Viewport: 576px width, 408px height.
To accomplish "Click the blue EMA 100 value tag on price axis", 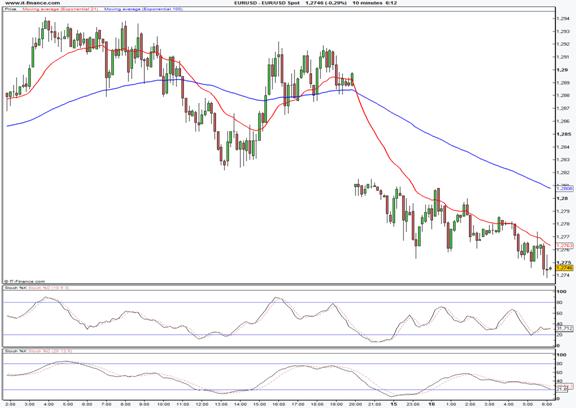I will point(565,188).
